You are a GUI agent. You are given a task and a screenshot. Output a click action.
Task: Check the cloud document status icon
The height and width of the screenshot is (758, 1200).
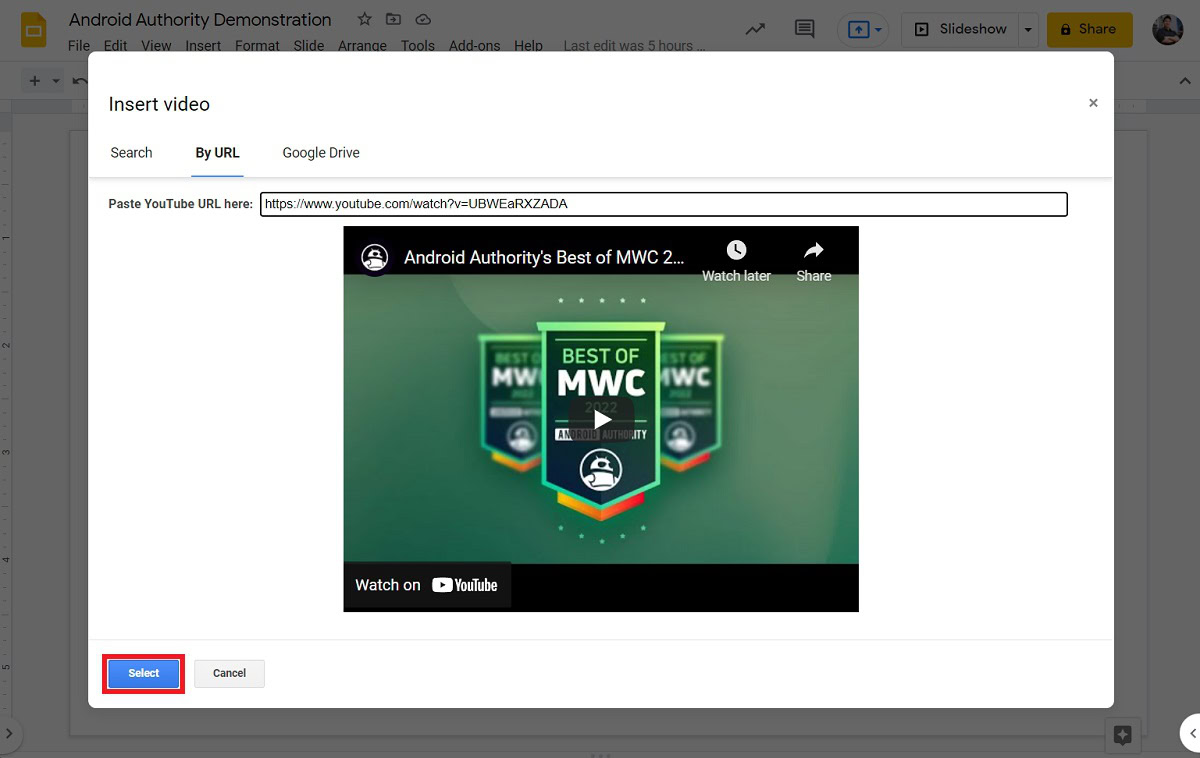point(423,20)
